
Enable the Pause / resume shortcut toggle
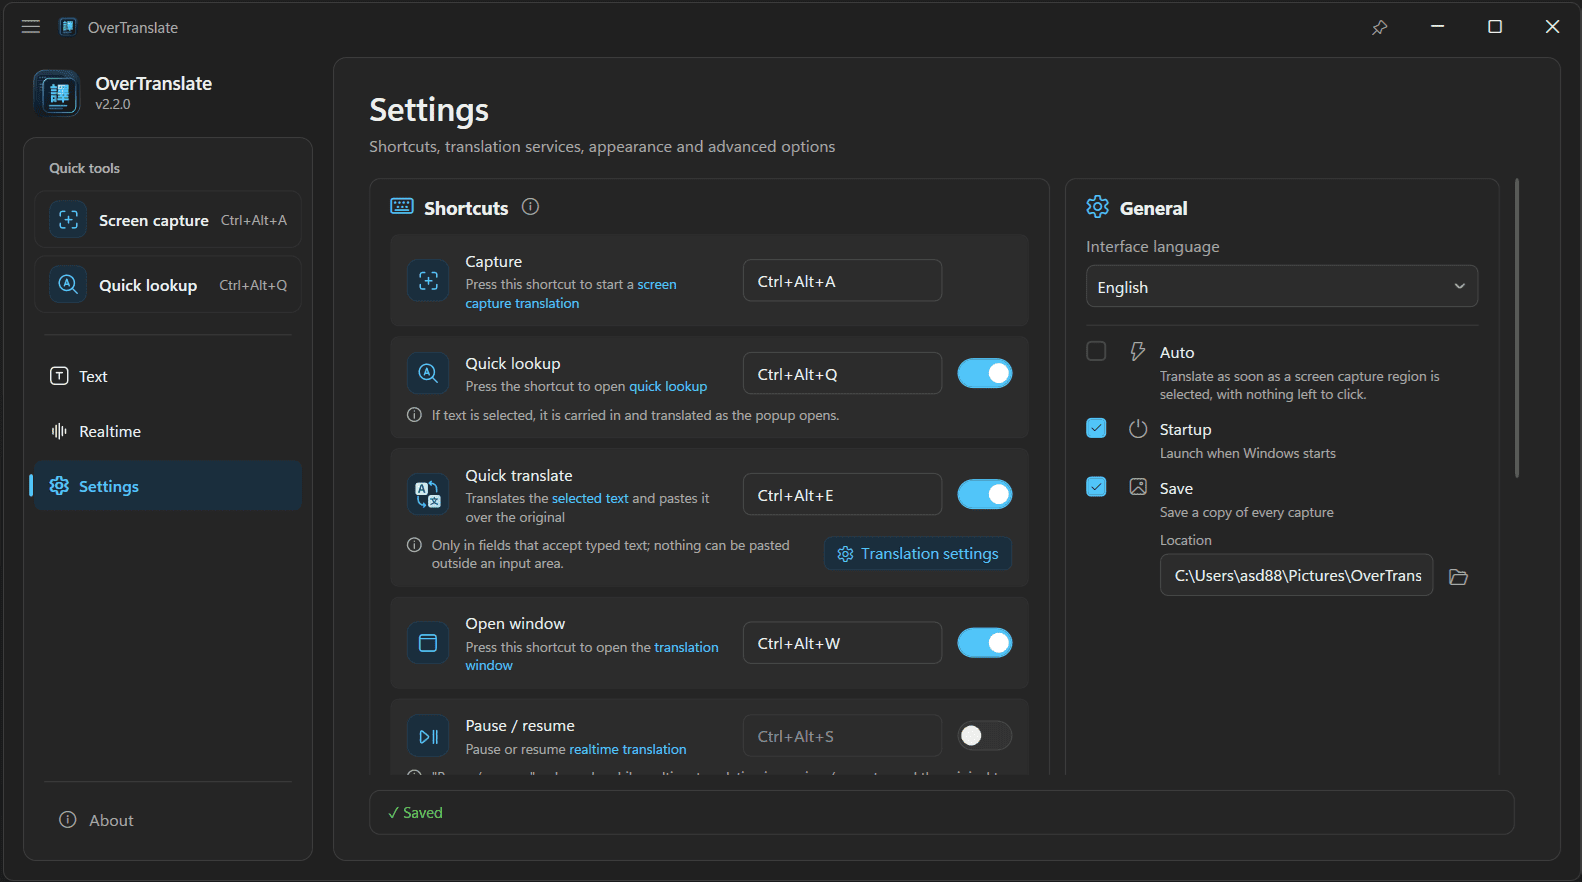tap(985, 736)
